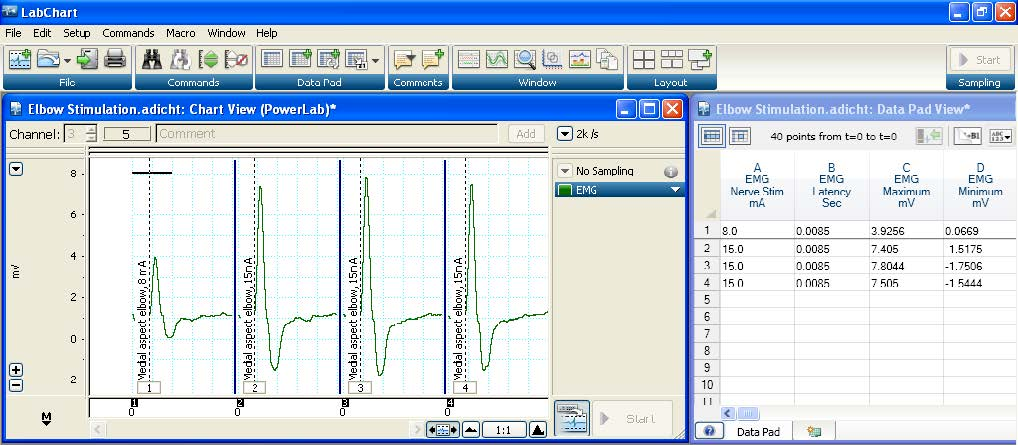Screen dimensions: 1018x445
Task: Click the Comment text field
Action: (x=326, y=133)
